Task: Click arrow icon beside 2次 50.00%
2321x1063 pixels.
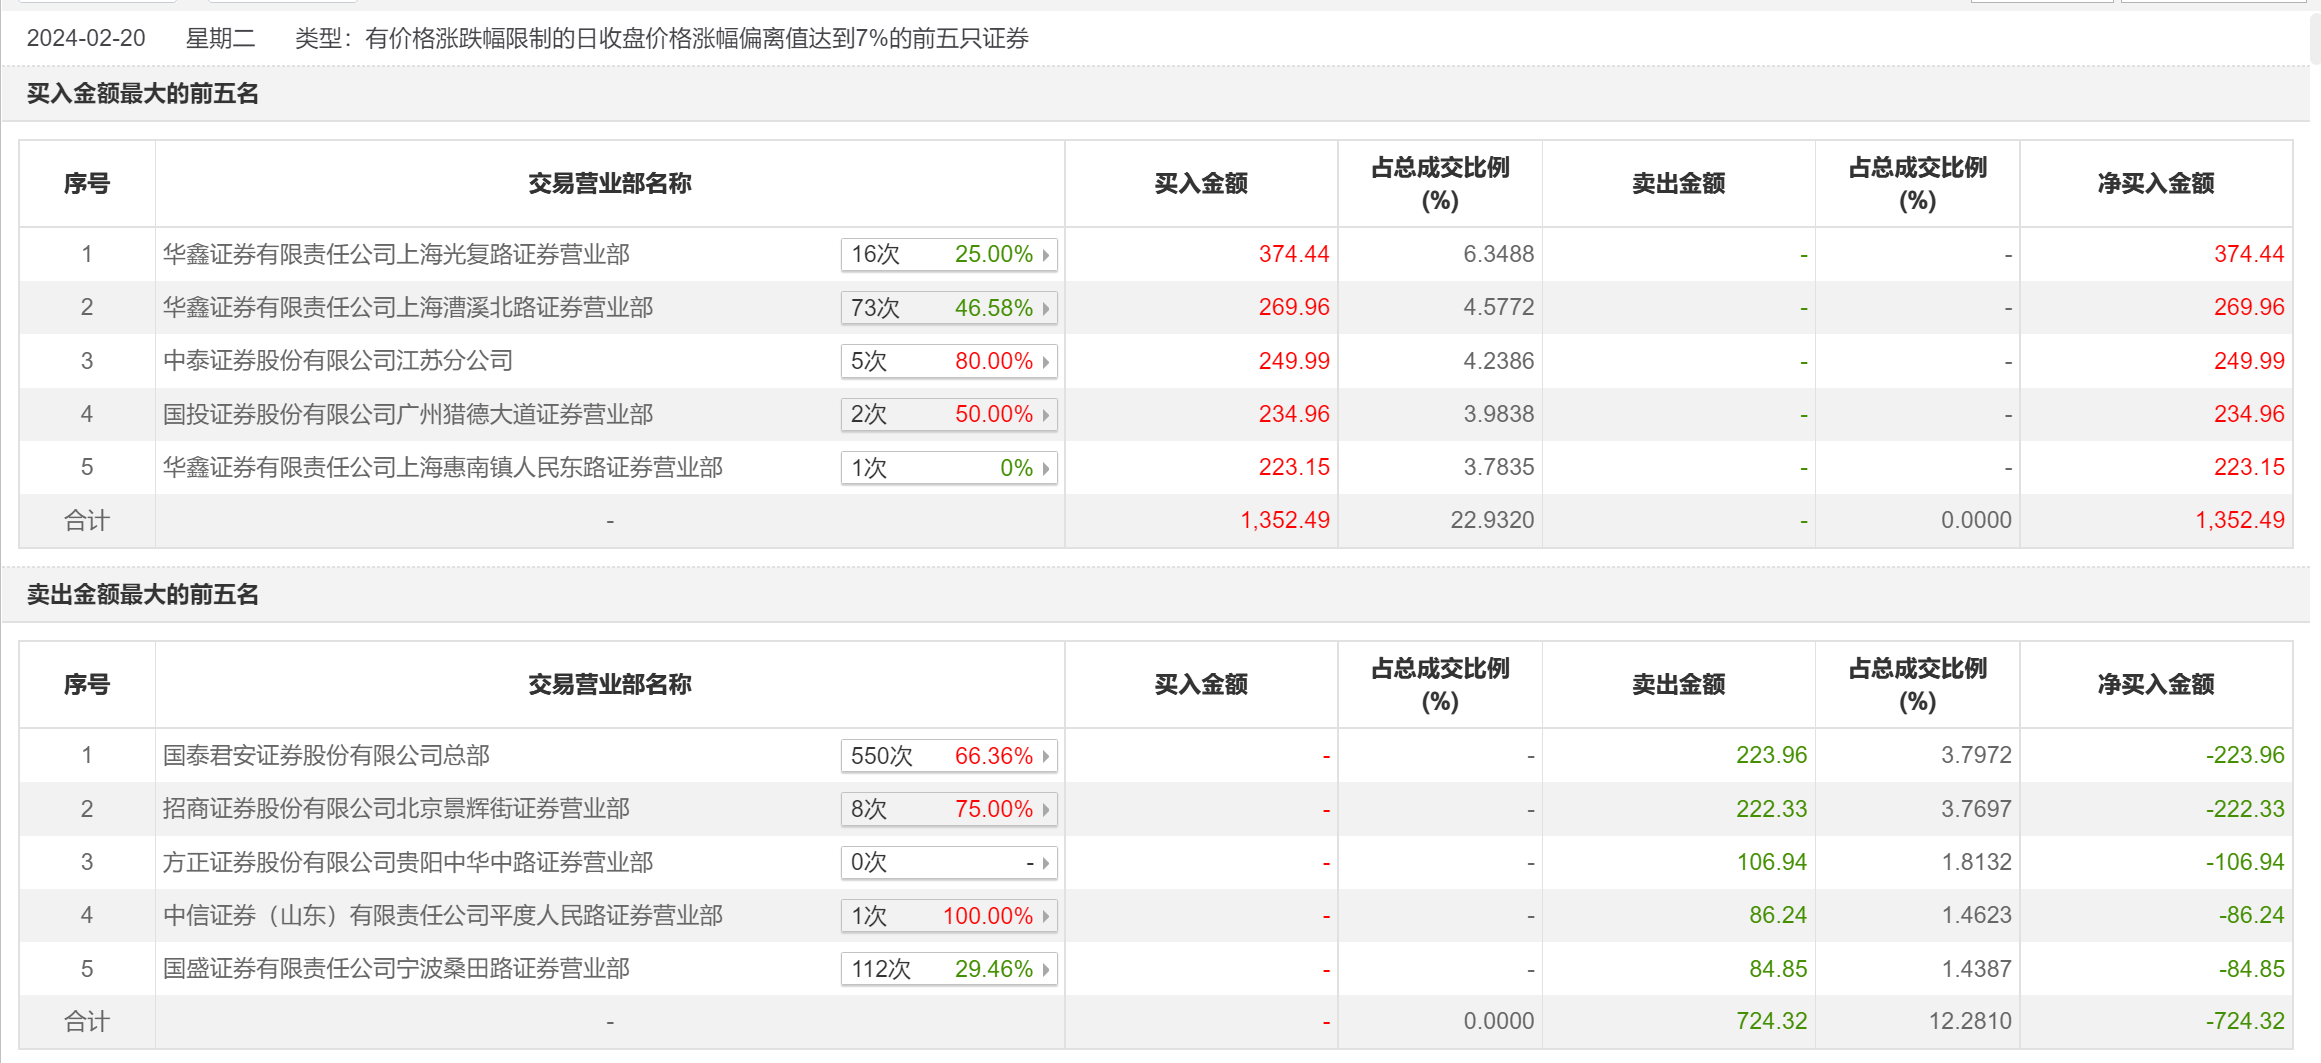Action: [x=1046, y=415]
